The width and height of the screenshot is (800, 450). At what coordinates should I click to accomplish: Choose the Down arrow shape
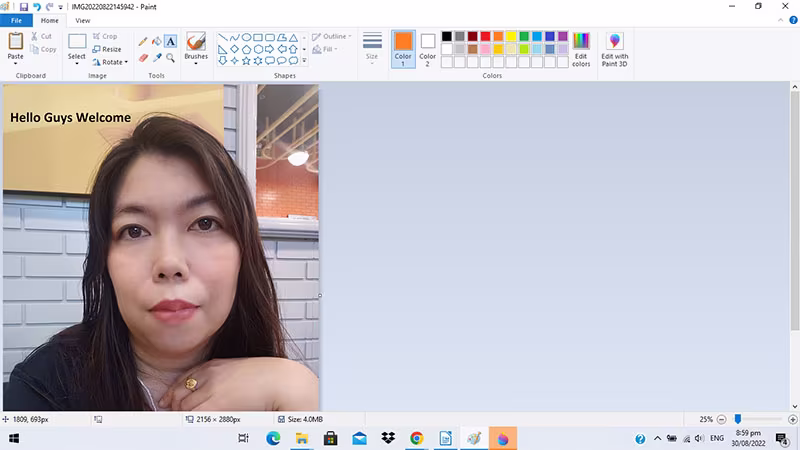(x=222, y=61)
